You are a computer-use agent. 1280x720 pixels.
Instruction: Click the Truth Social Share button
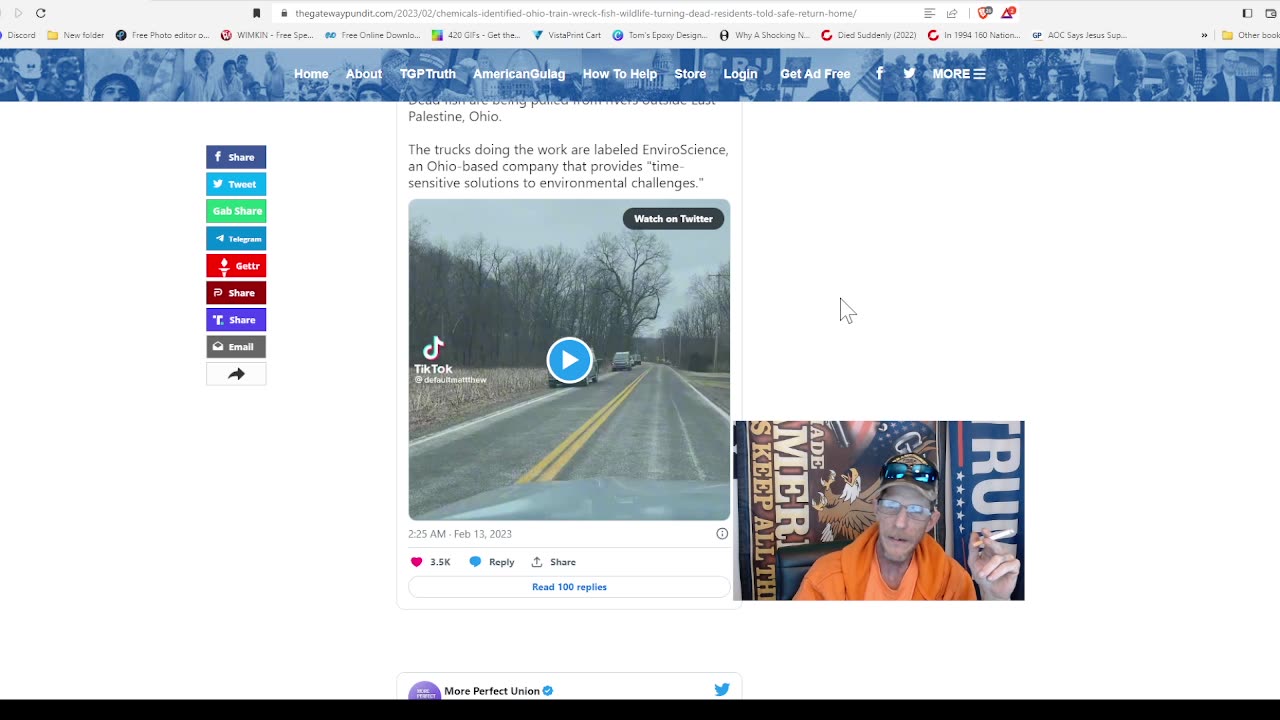pos(236,320)
